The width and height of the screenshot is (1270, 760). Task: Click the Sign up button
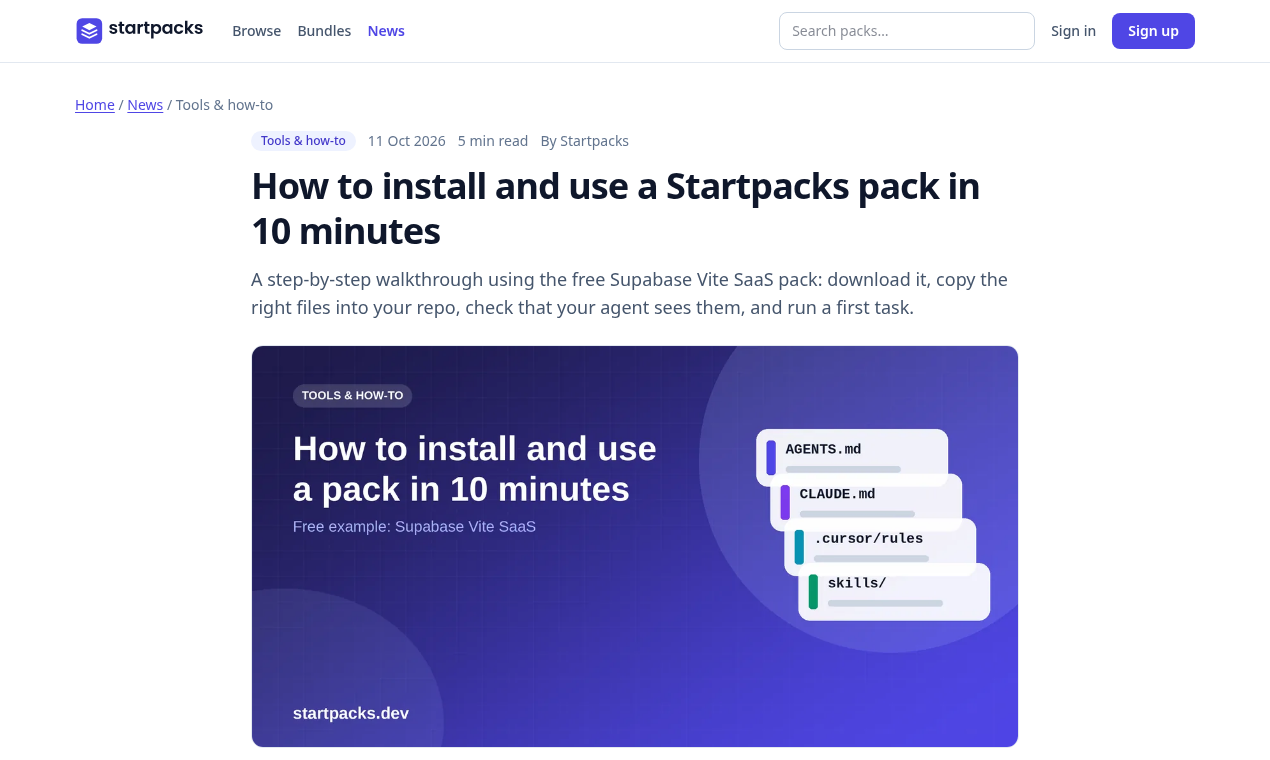(1153, 31)
